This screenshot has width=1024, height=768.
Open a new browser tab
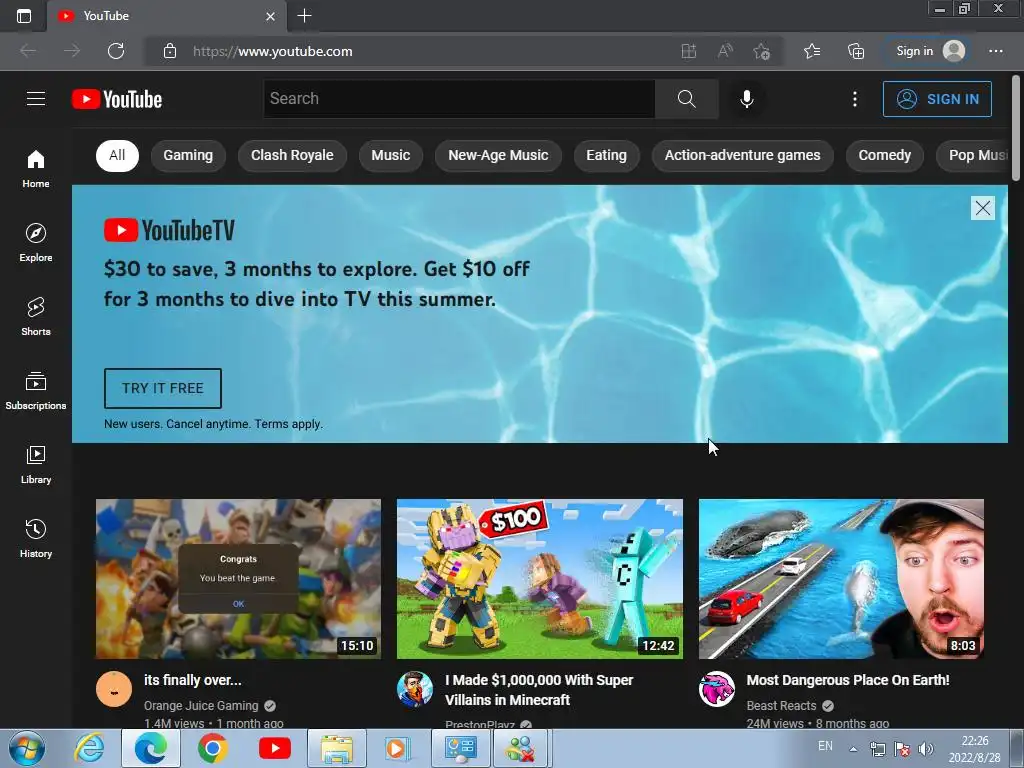click(x=304, y=16)
